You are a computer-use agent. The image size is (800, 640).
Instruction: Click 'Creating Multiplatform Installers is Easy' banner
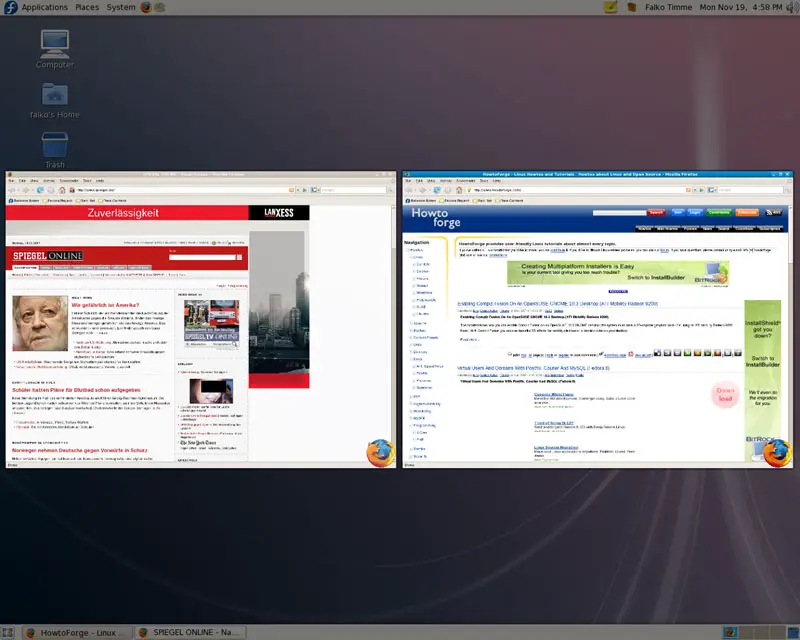pyautogui.click(x=618, y=273)
